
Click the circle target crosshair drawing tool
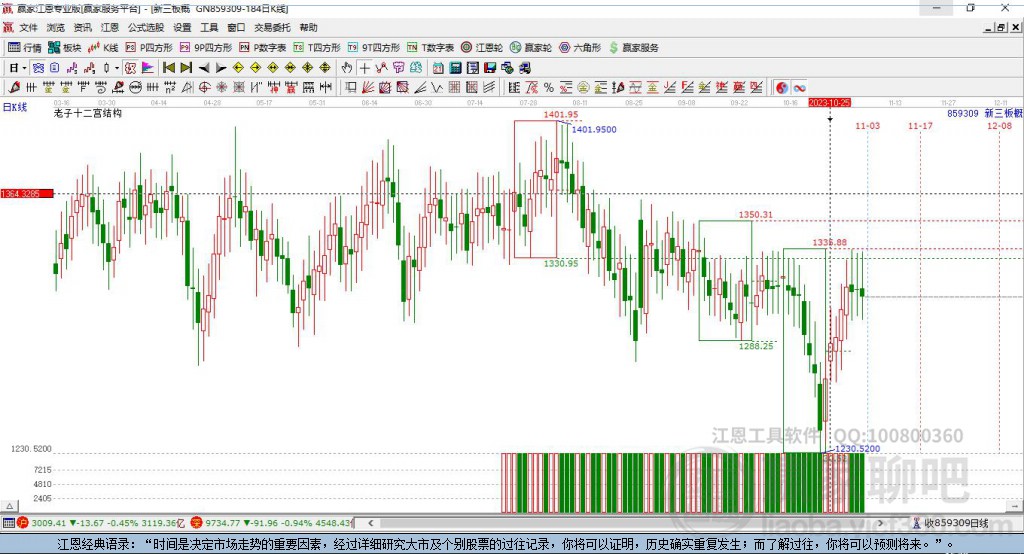click(204, 88)
